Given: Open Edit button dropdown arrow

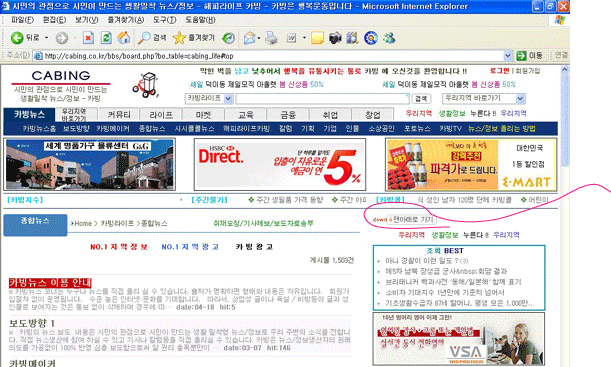Looking at the screenshot, I should coord(304,38).
